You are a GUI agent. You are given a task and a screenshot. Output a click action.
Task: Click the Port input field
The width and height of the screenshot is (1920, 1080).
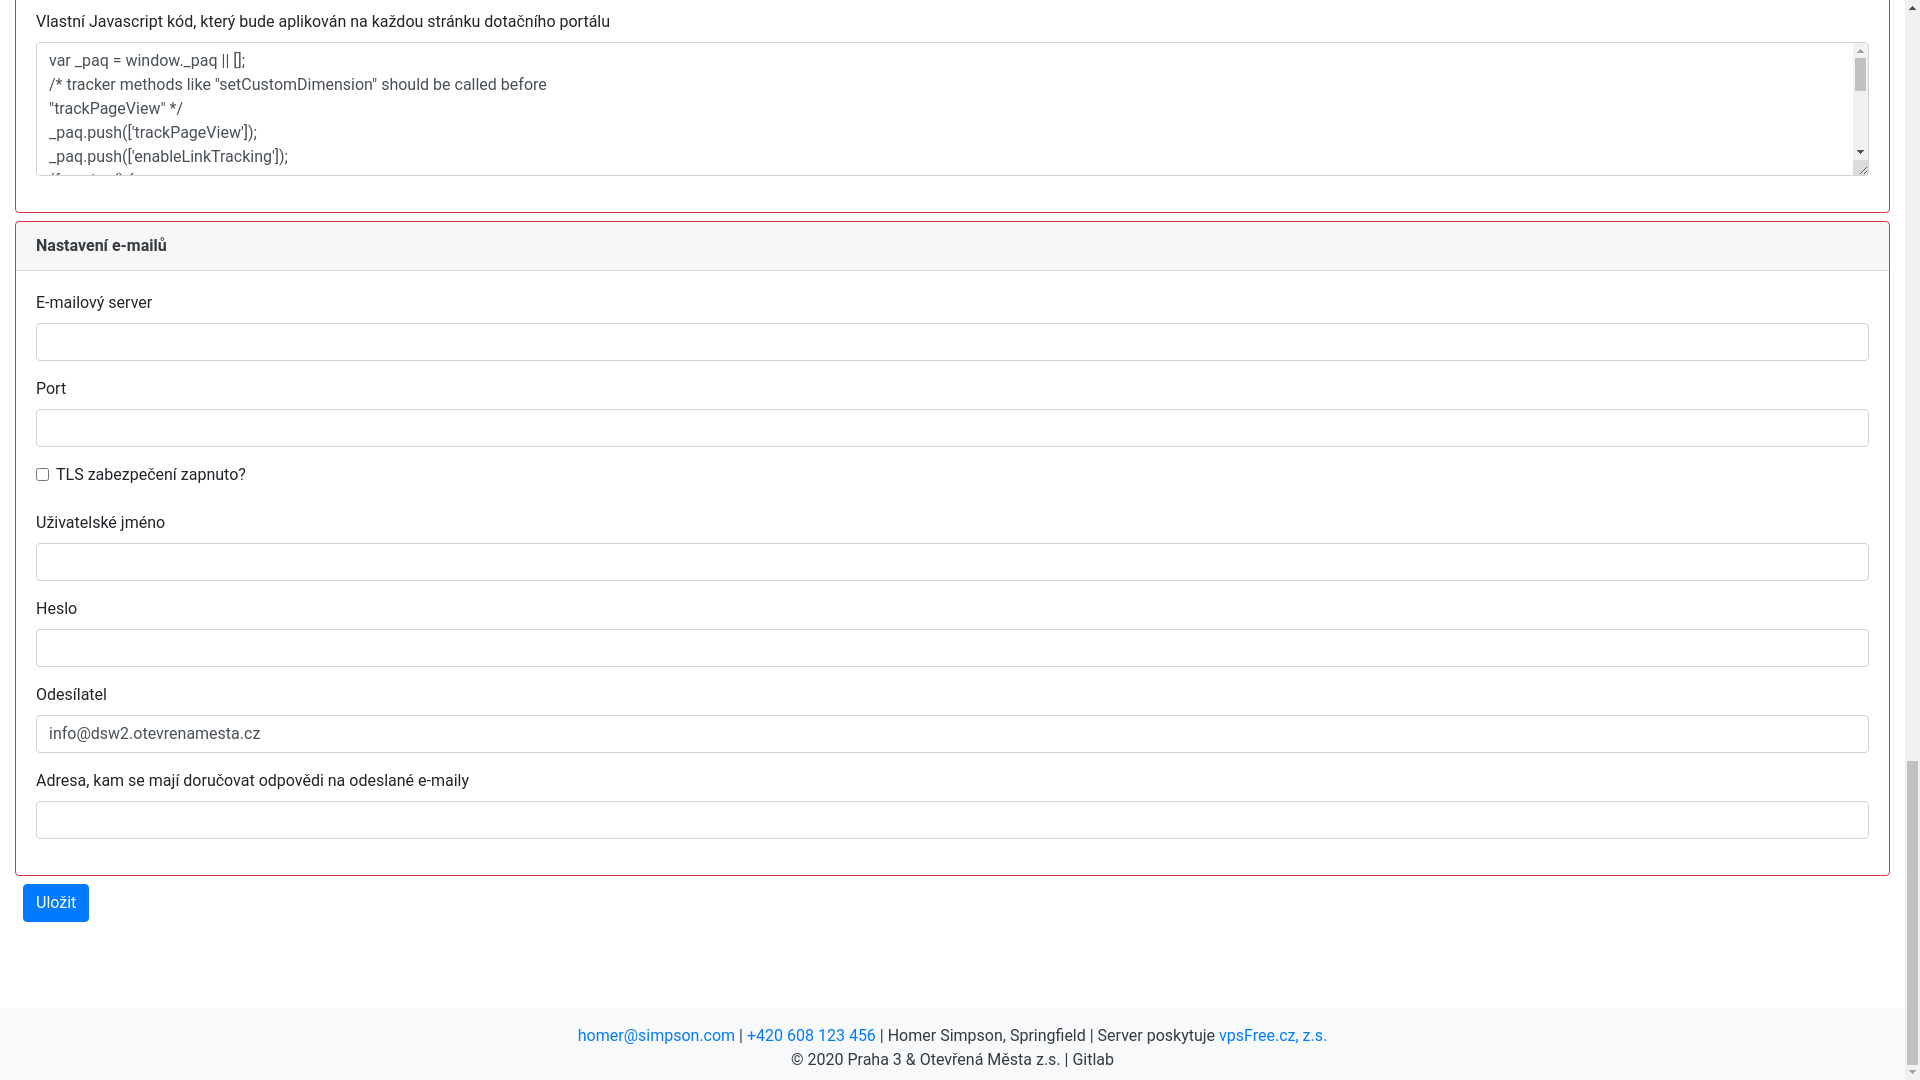pyautogui.click(x=951, y=428)
